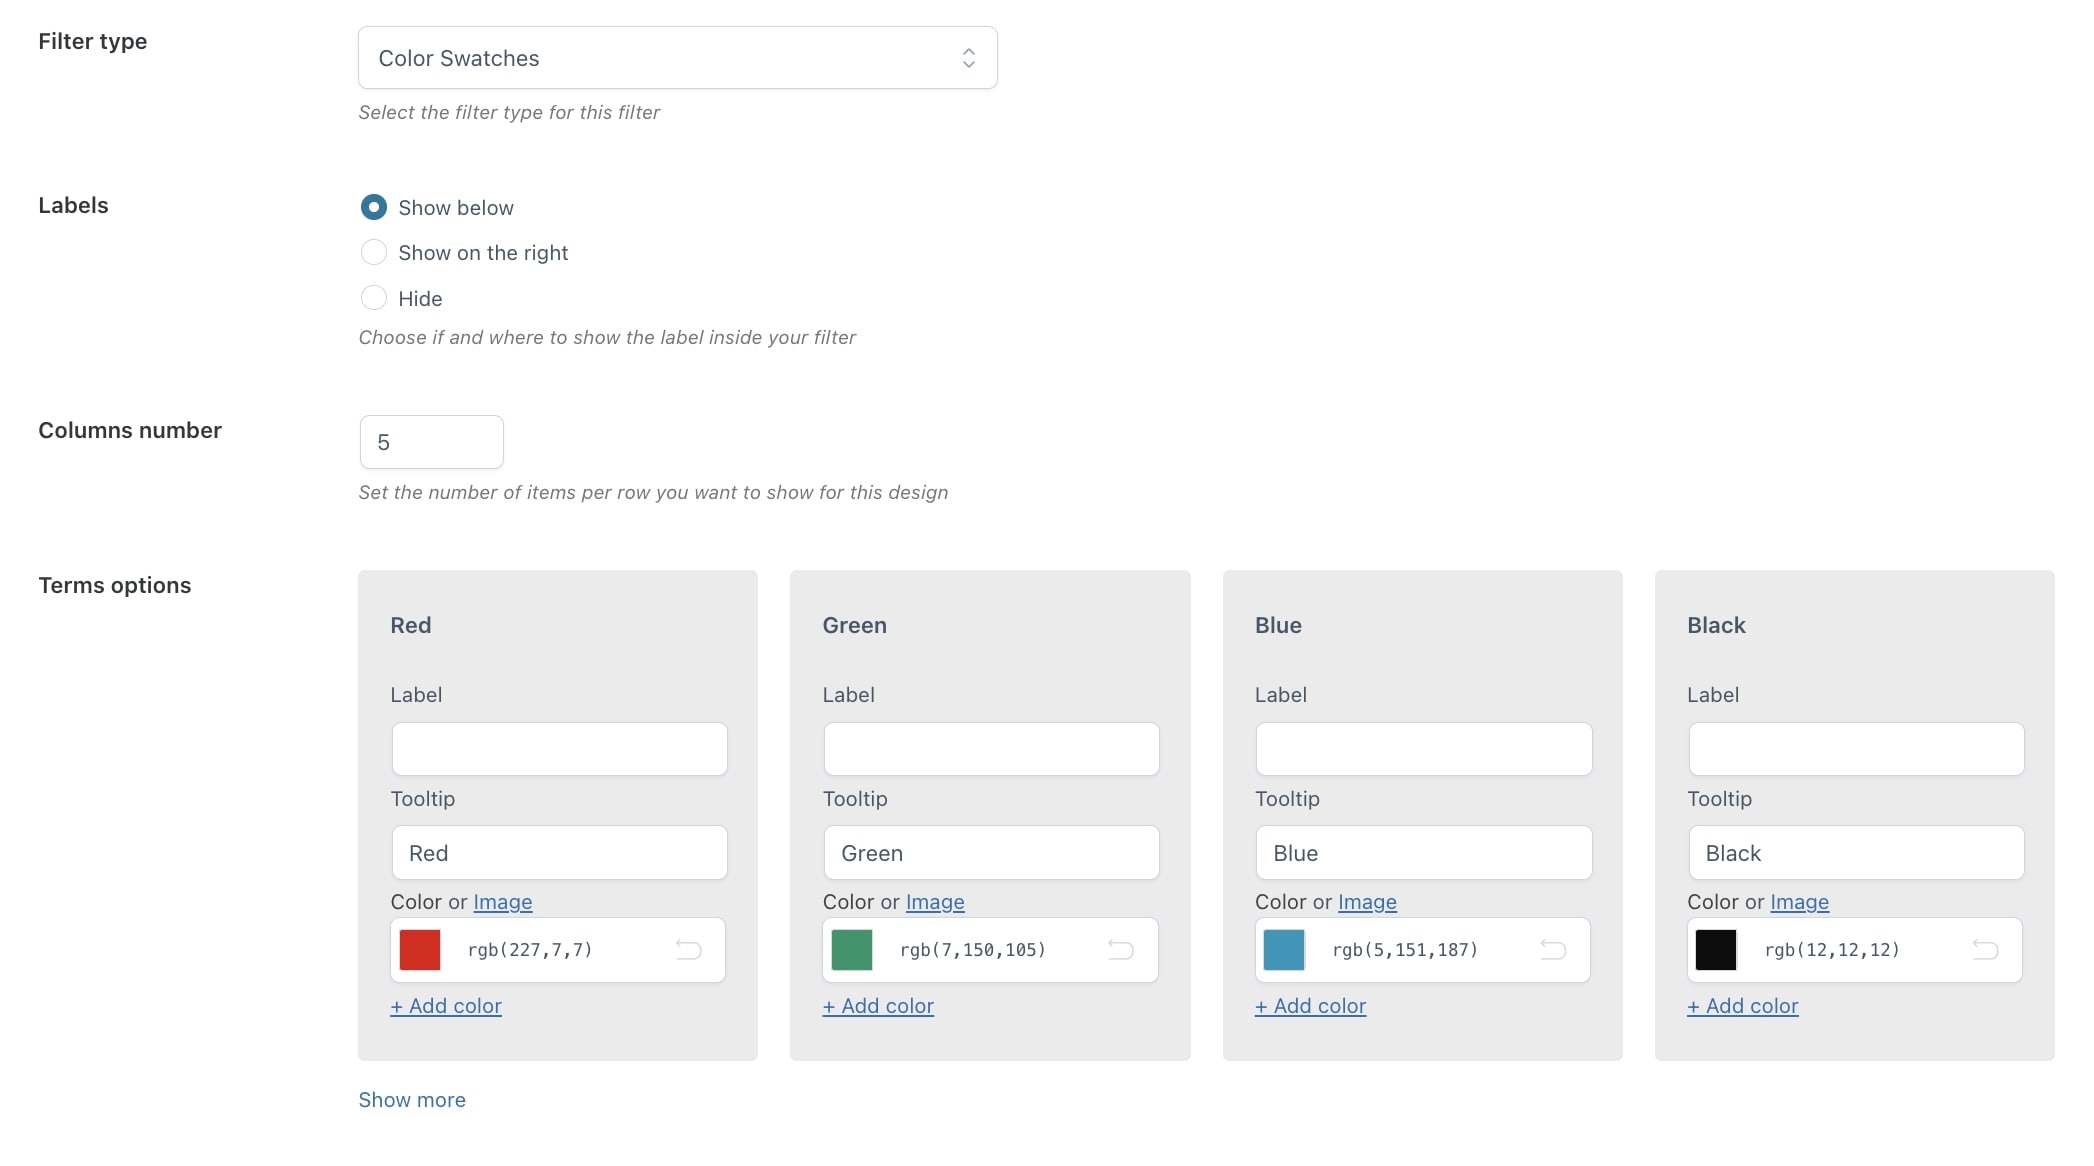Click the Black Tooltip input

(1856, 853)
